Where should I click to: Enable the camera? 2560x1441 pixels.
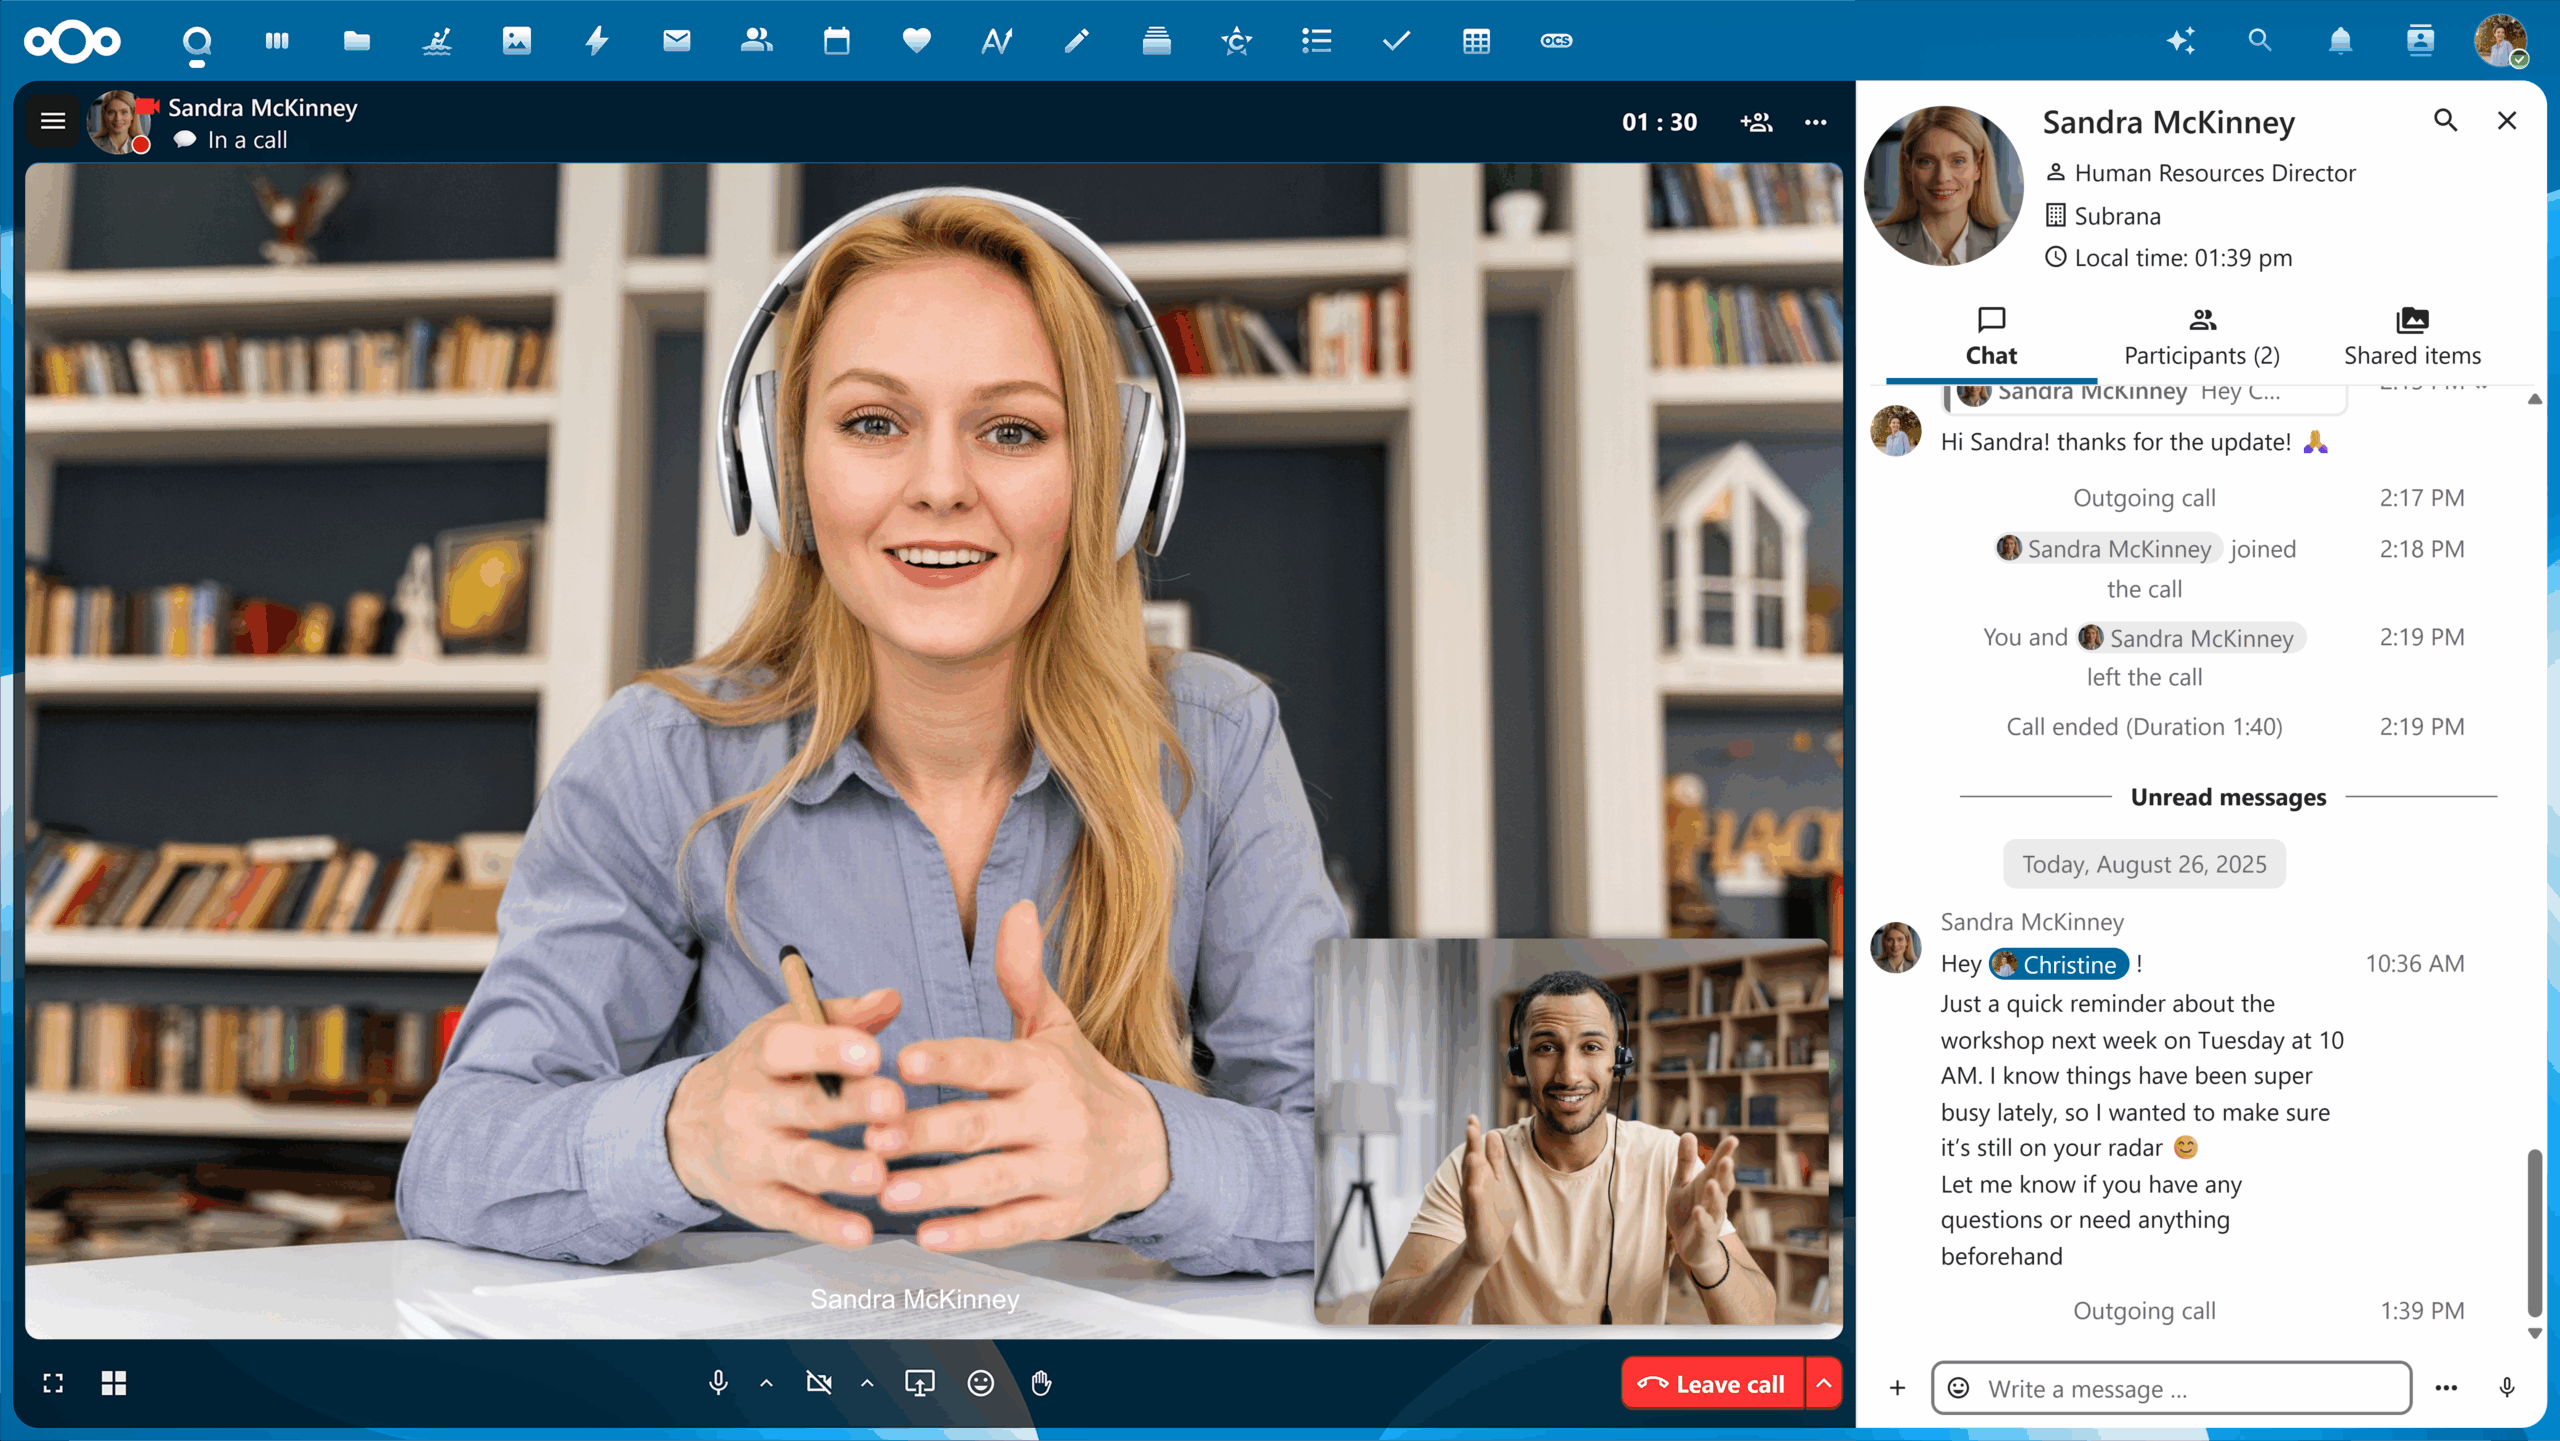[819, 1383]
